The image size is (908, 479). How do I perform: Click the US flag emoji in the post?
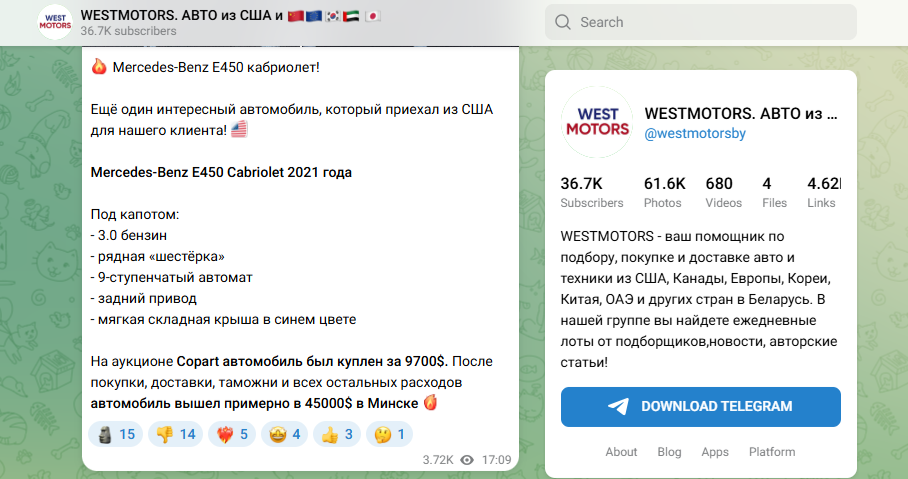click(x=239, y=129)
